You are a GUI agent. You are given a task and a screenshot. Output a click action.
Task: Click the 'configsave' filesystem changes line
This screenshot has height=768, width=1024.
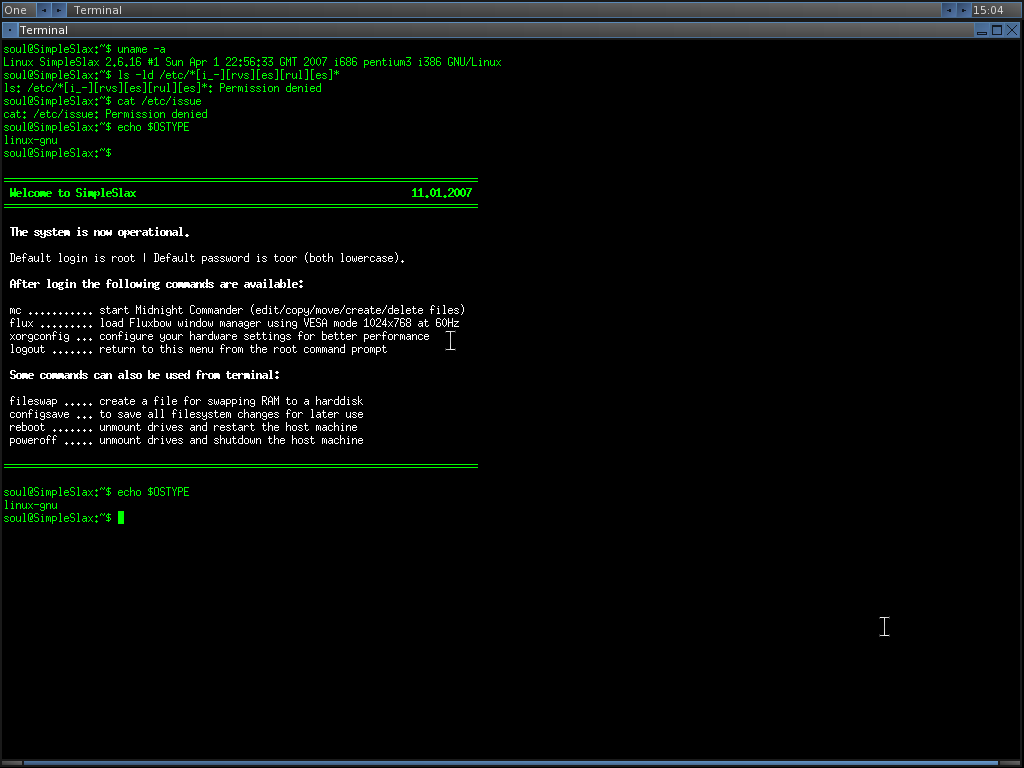click(186, 414)
